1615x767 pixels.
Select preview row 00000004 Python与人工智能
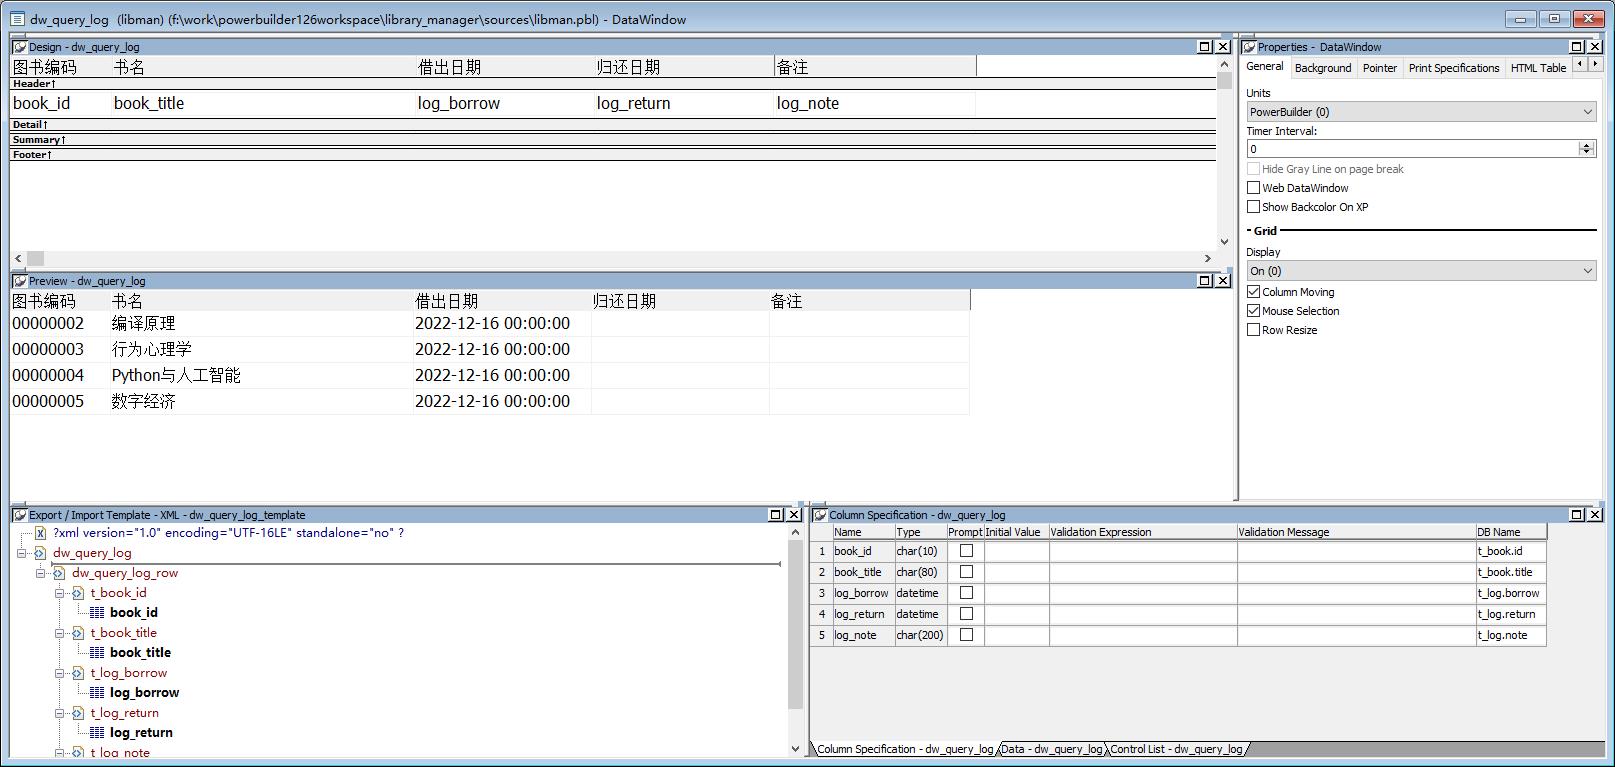pos(490,375)
